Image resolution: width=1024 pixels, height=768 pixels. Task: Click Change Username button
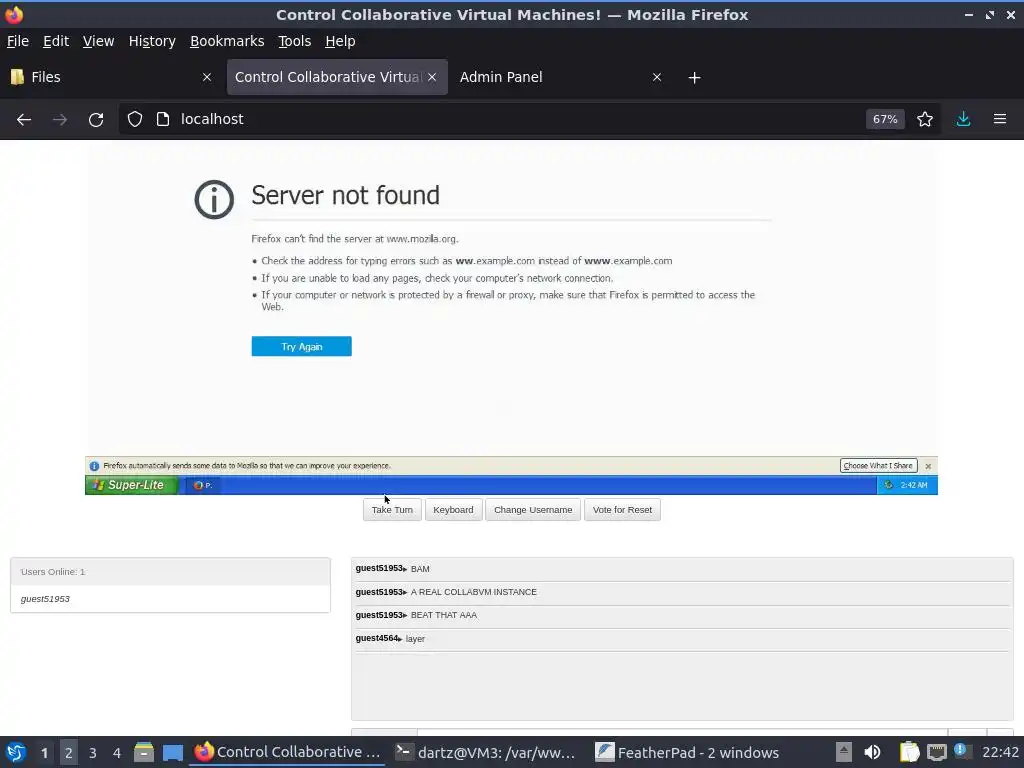tap(533, 510)
